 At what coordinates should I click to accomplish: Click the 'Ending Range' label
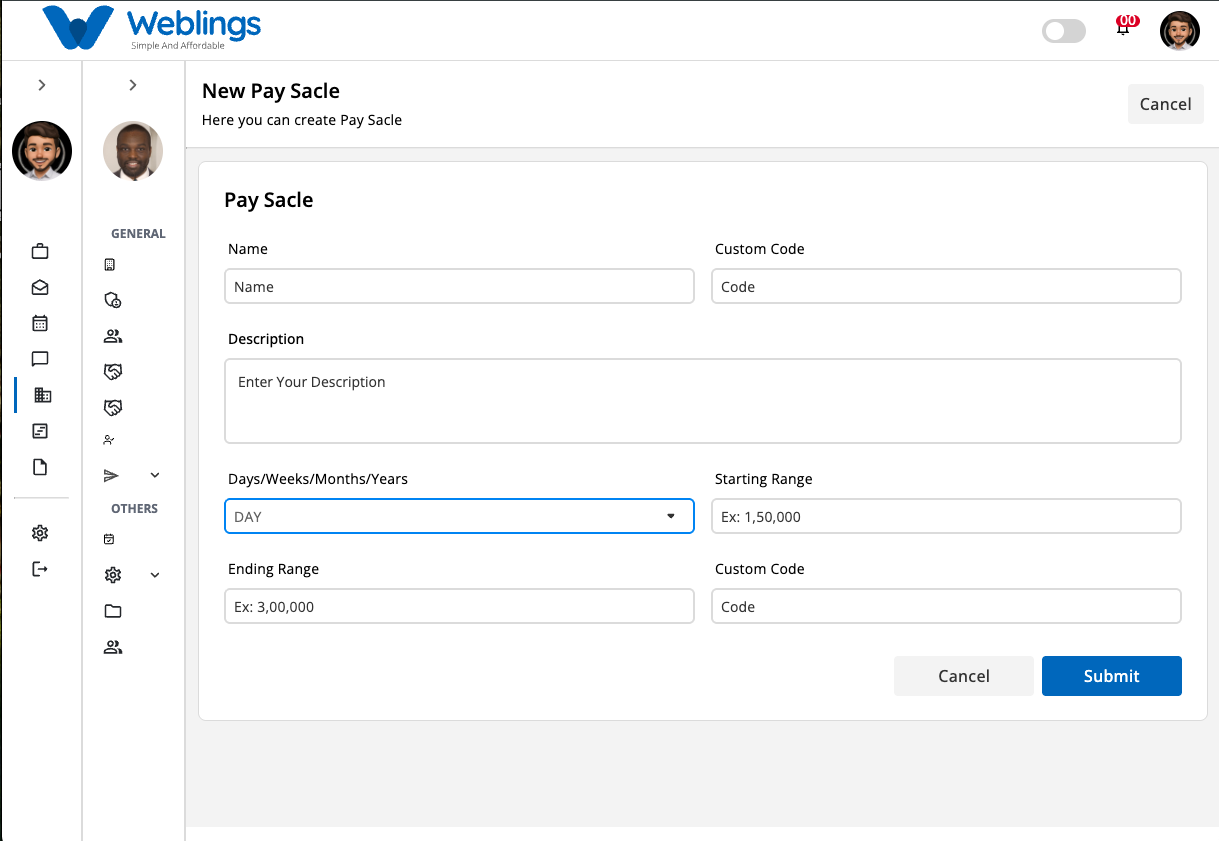coord(274,569)
